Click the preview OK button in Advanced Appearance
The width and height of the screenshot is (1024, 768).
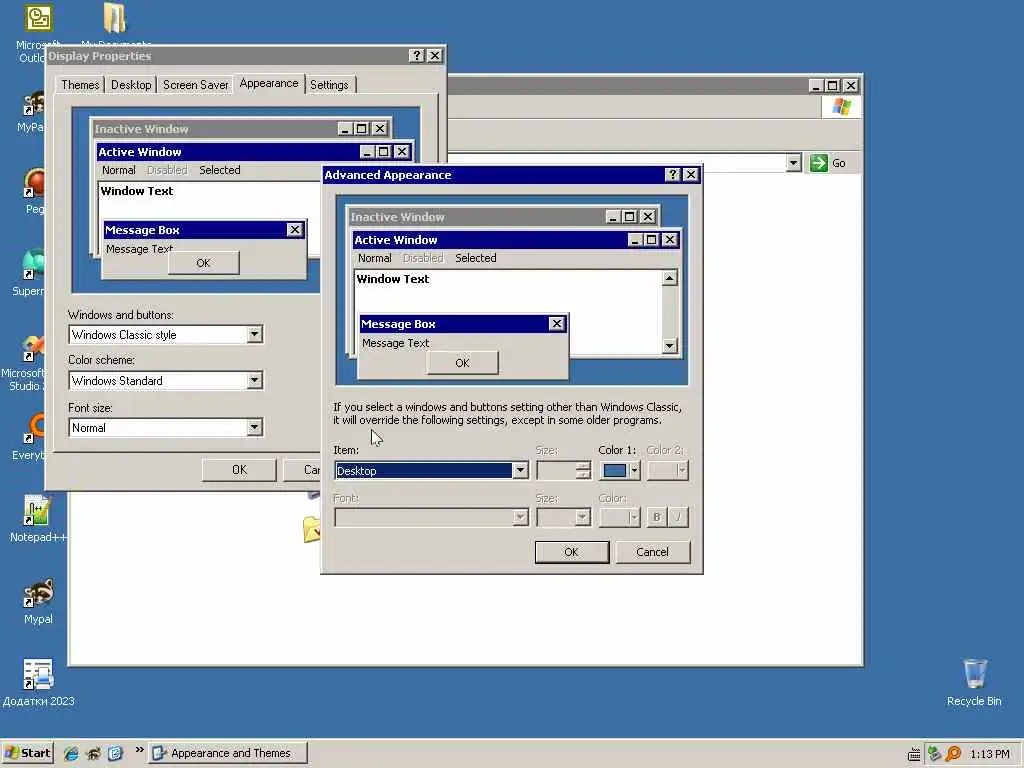click(x=462, y=362)
